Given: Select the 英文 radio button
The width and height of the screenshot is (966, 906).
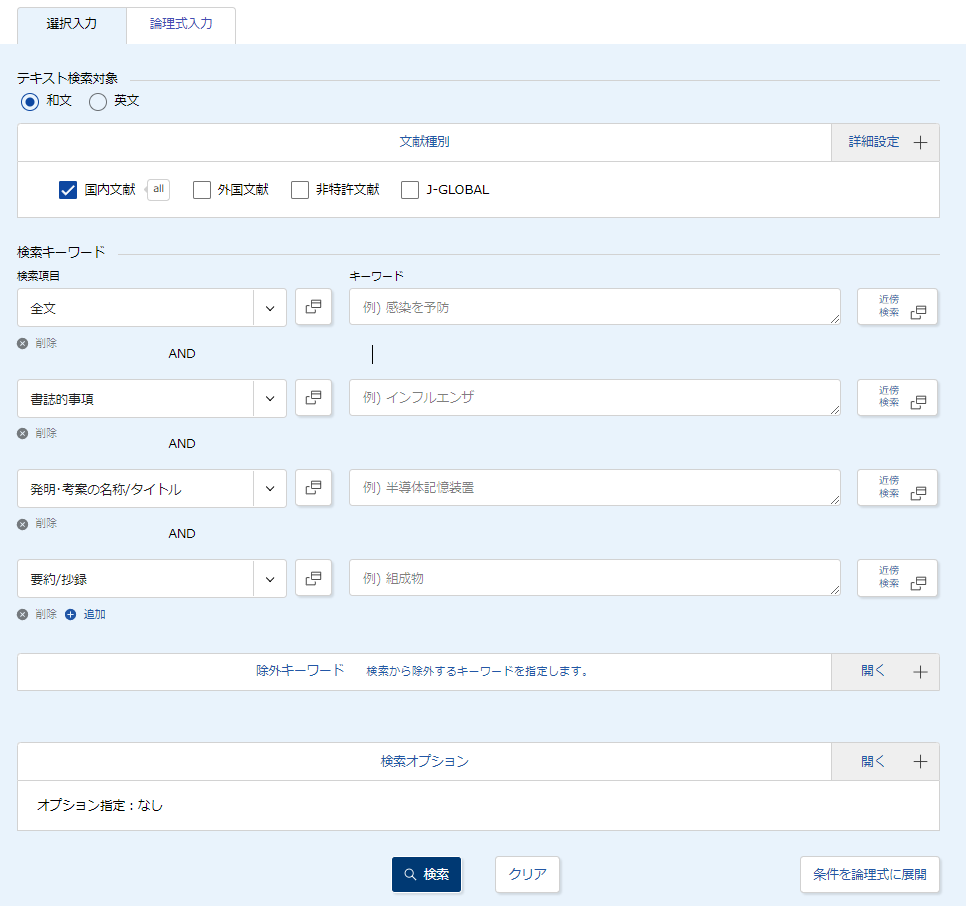Looking at the screenshot, I should (x=98, y=101).
